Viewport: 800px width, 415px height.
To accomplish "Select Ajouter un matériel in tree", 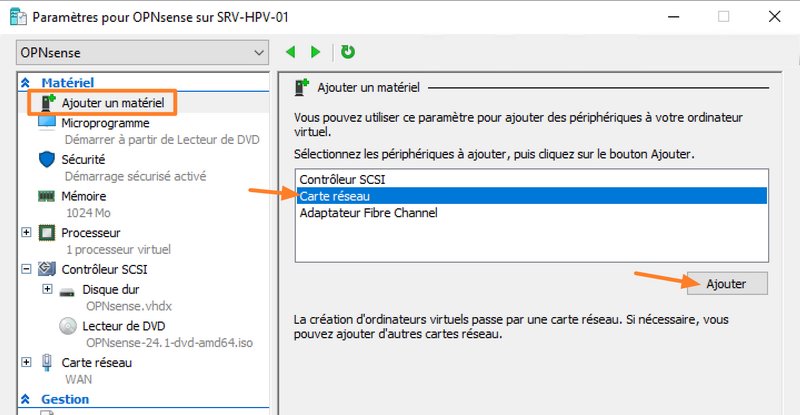I will (113, 103).
